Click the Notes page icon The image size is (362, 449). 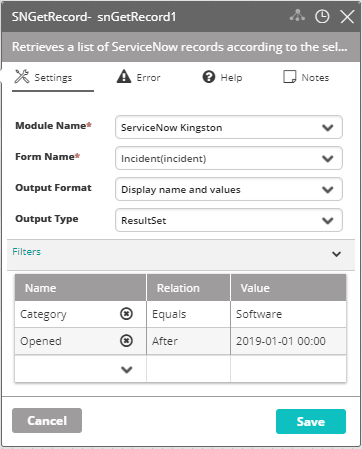(289, 77)
